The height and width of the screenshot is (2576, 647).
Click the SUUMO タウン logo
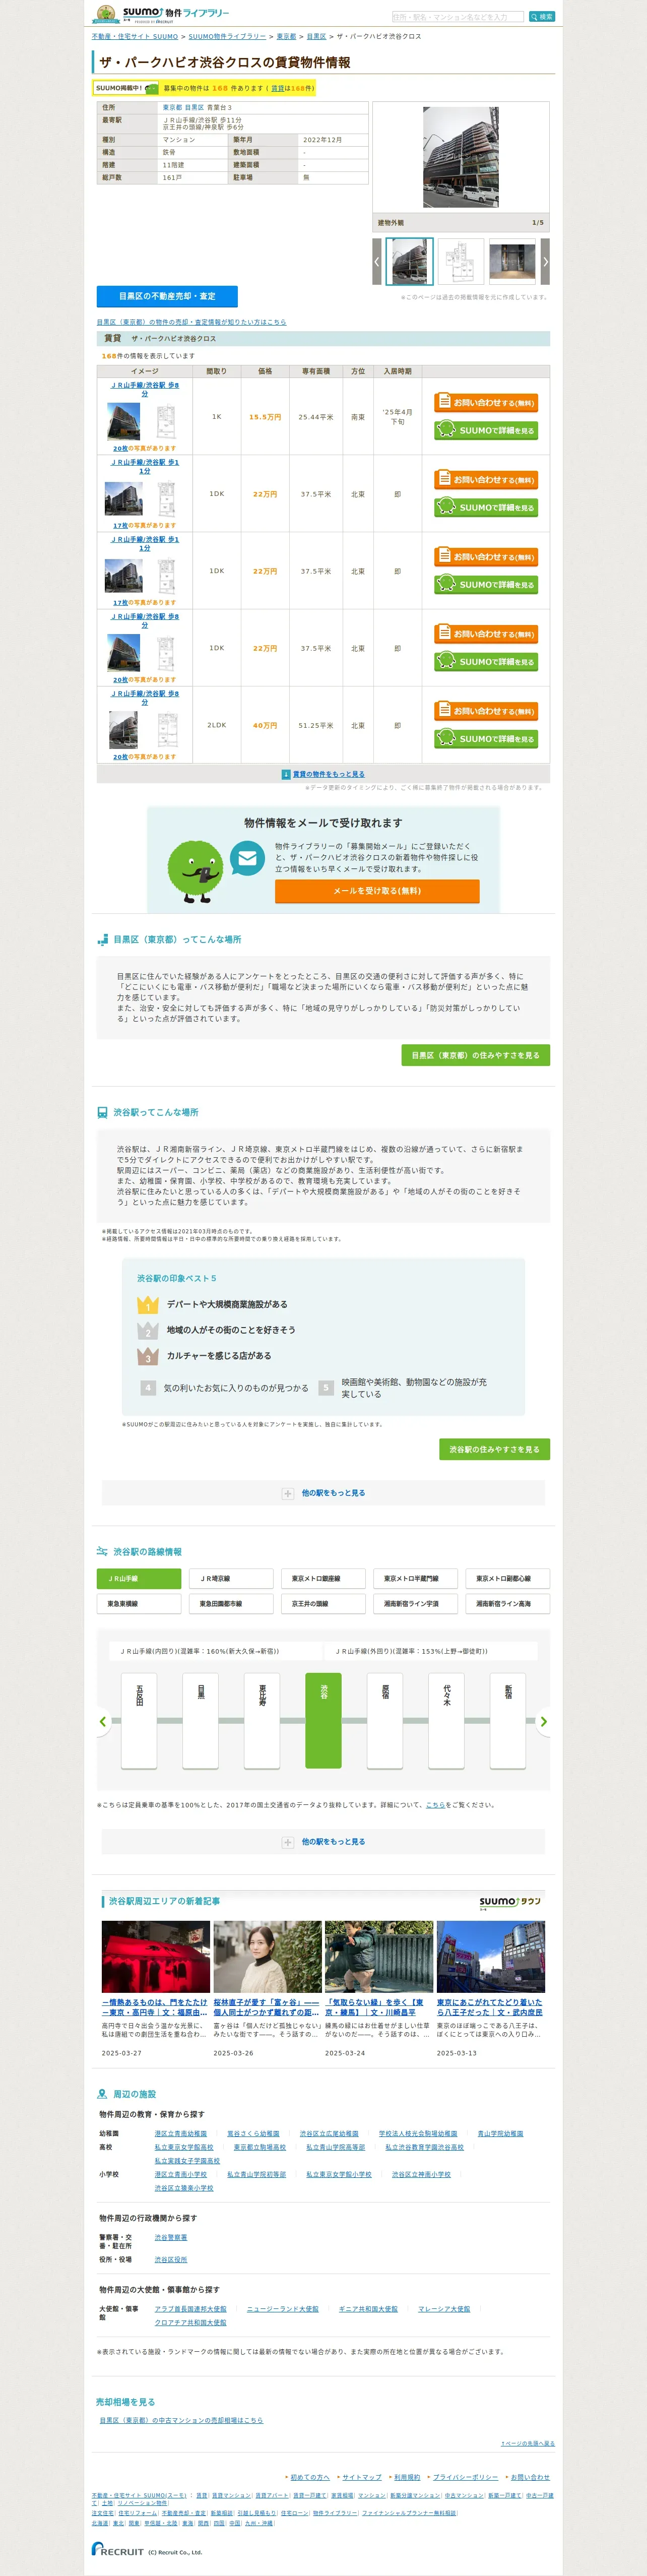tap(510, 1903)
